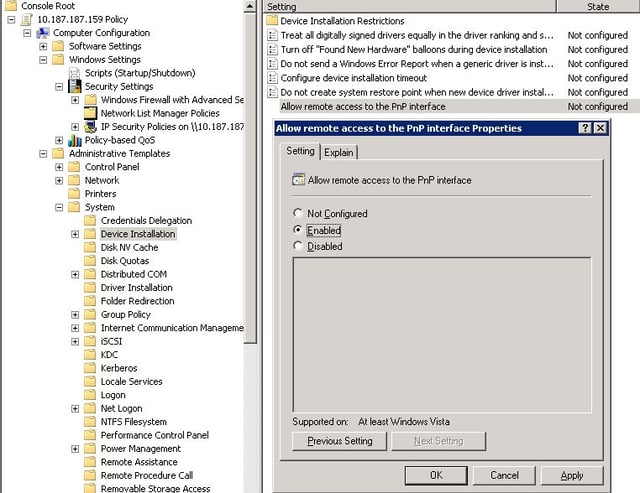Viewport: 640px width, 493px height.
Task: Expand the Network node
Action: 59,180
